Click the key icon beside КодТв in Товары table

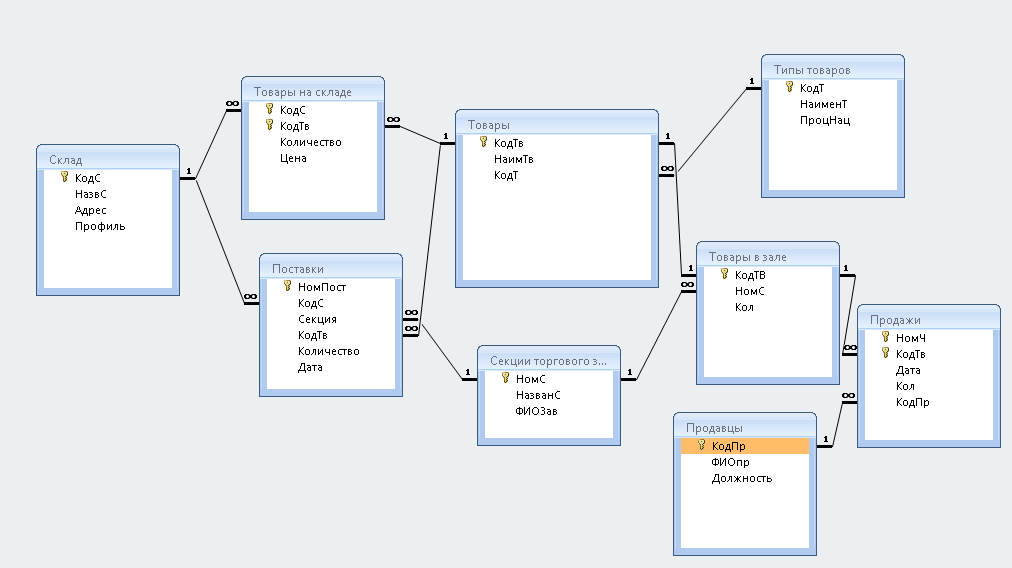click(x=483, y=142)
